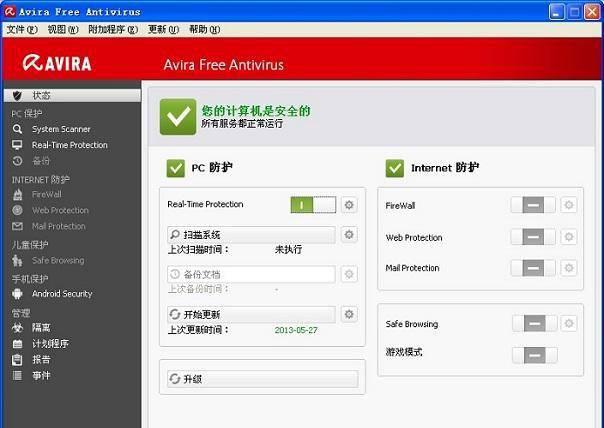Open the Safe Browsing gear settings
The height and width of the screenshot is (428, 604).
coord(569,324)
